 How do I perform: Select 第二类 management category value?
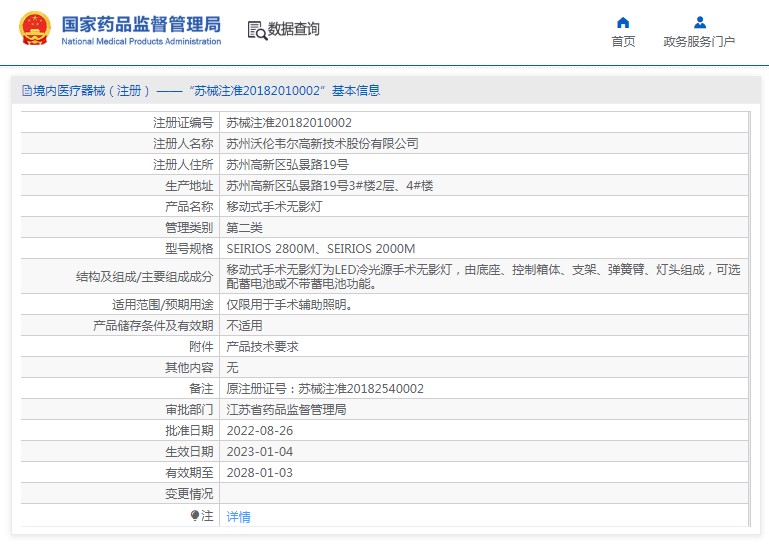(244, 228)
